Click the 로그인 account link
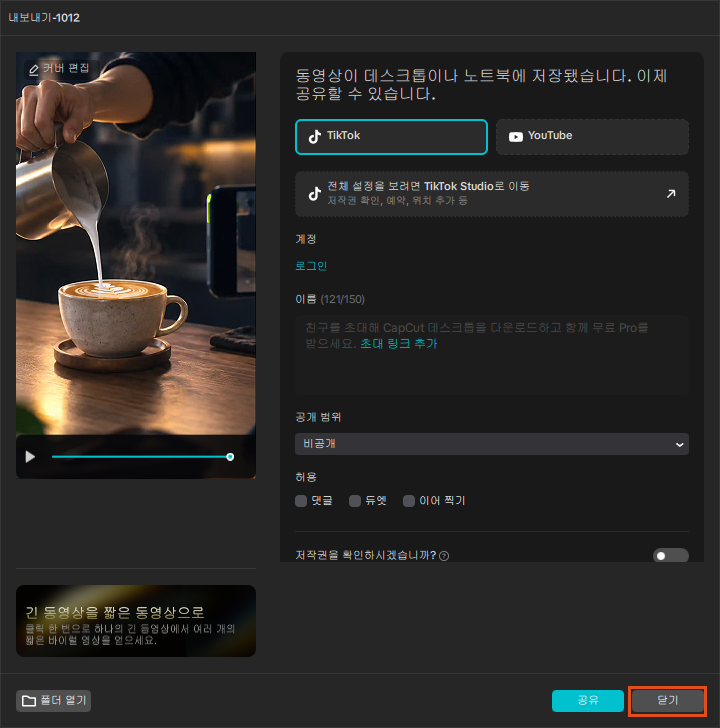Viewport: 720px width, 728px height. pyautogui.click(x=311, y=266)
